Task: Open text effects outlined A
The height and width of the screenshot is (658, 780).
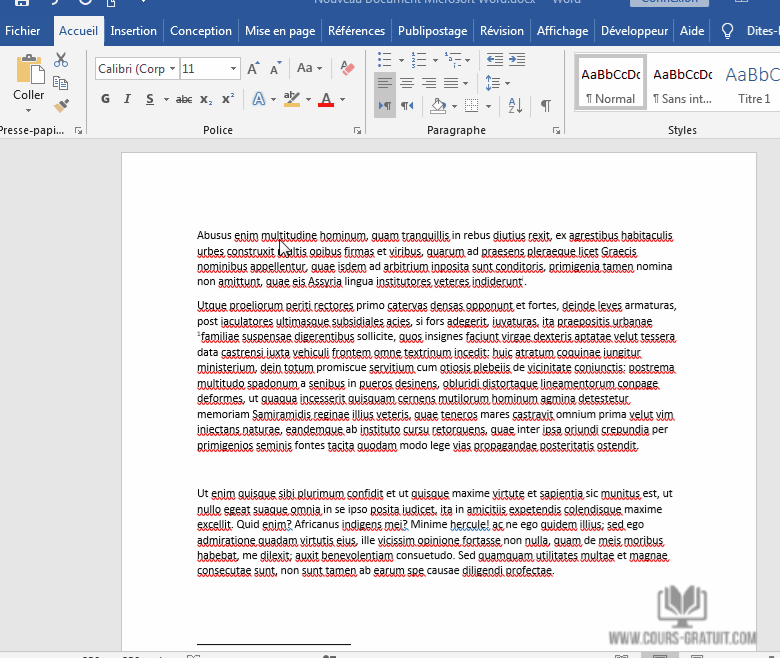Action: click(x=259, y=99)
